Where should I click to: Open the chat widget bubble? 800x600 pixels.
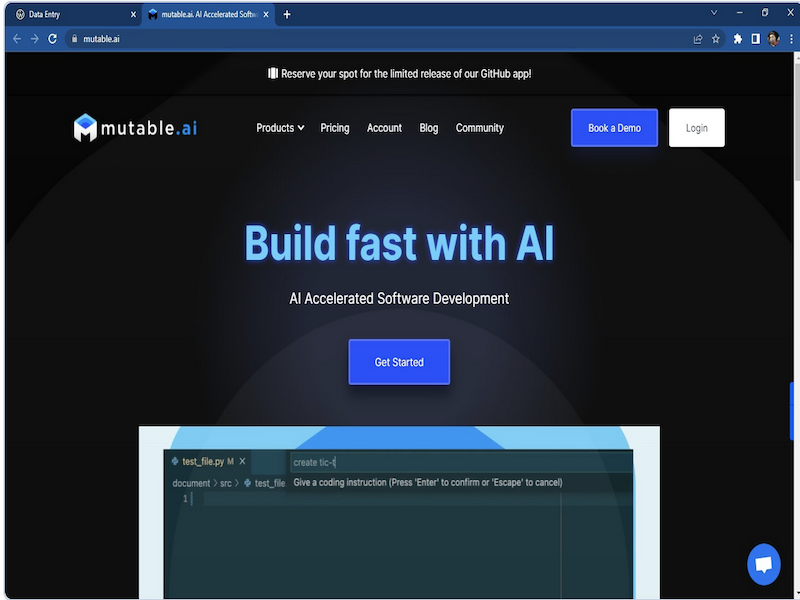(764, 564)
